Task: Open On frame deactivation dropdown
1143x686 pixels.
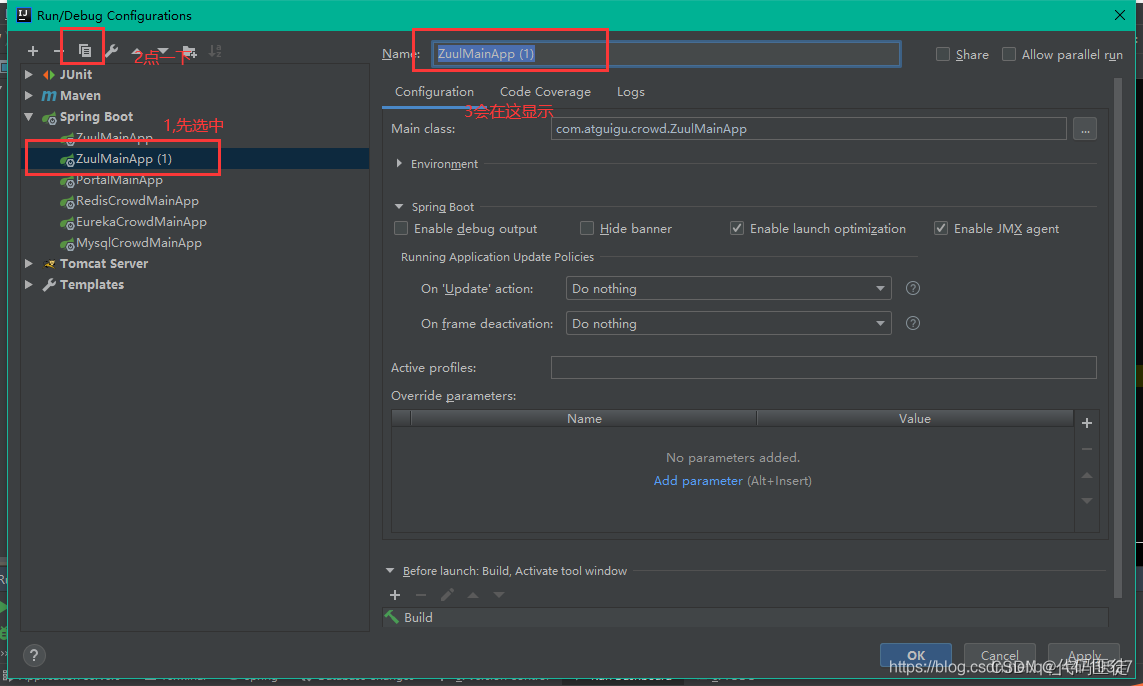Action: pyautogui.click(x=728, y=323)
